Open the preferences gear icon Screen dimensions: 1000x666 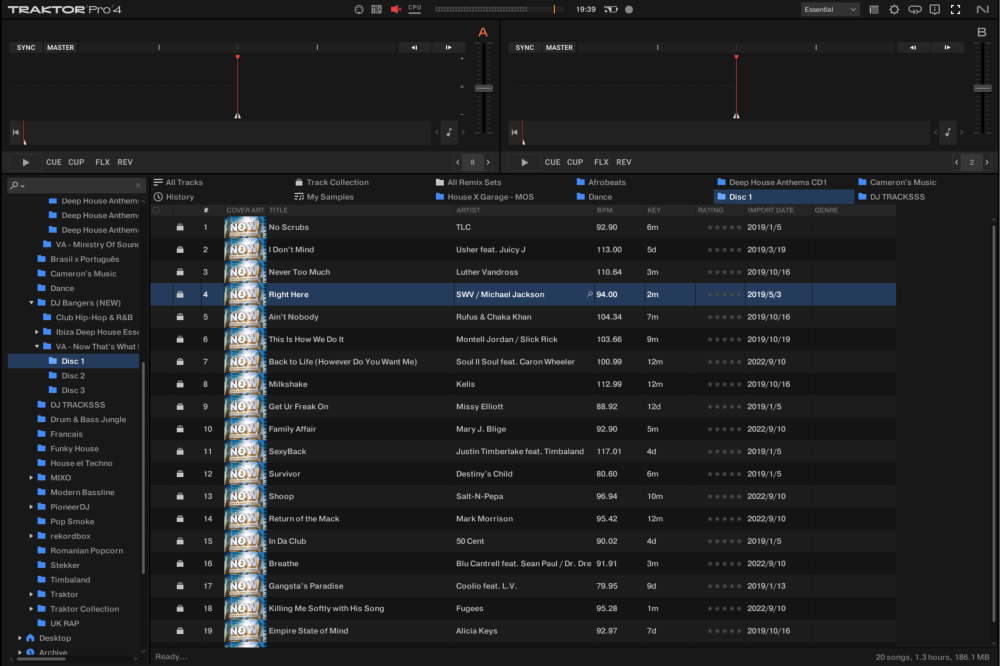pos(894,10)
